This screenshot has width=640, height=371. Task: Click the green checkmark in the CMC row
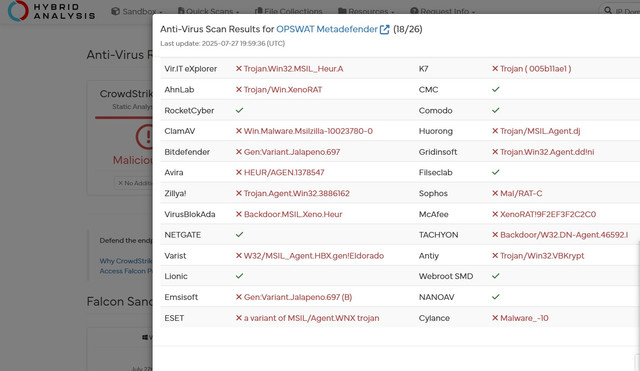click(496, 89)
